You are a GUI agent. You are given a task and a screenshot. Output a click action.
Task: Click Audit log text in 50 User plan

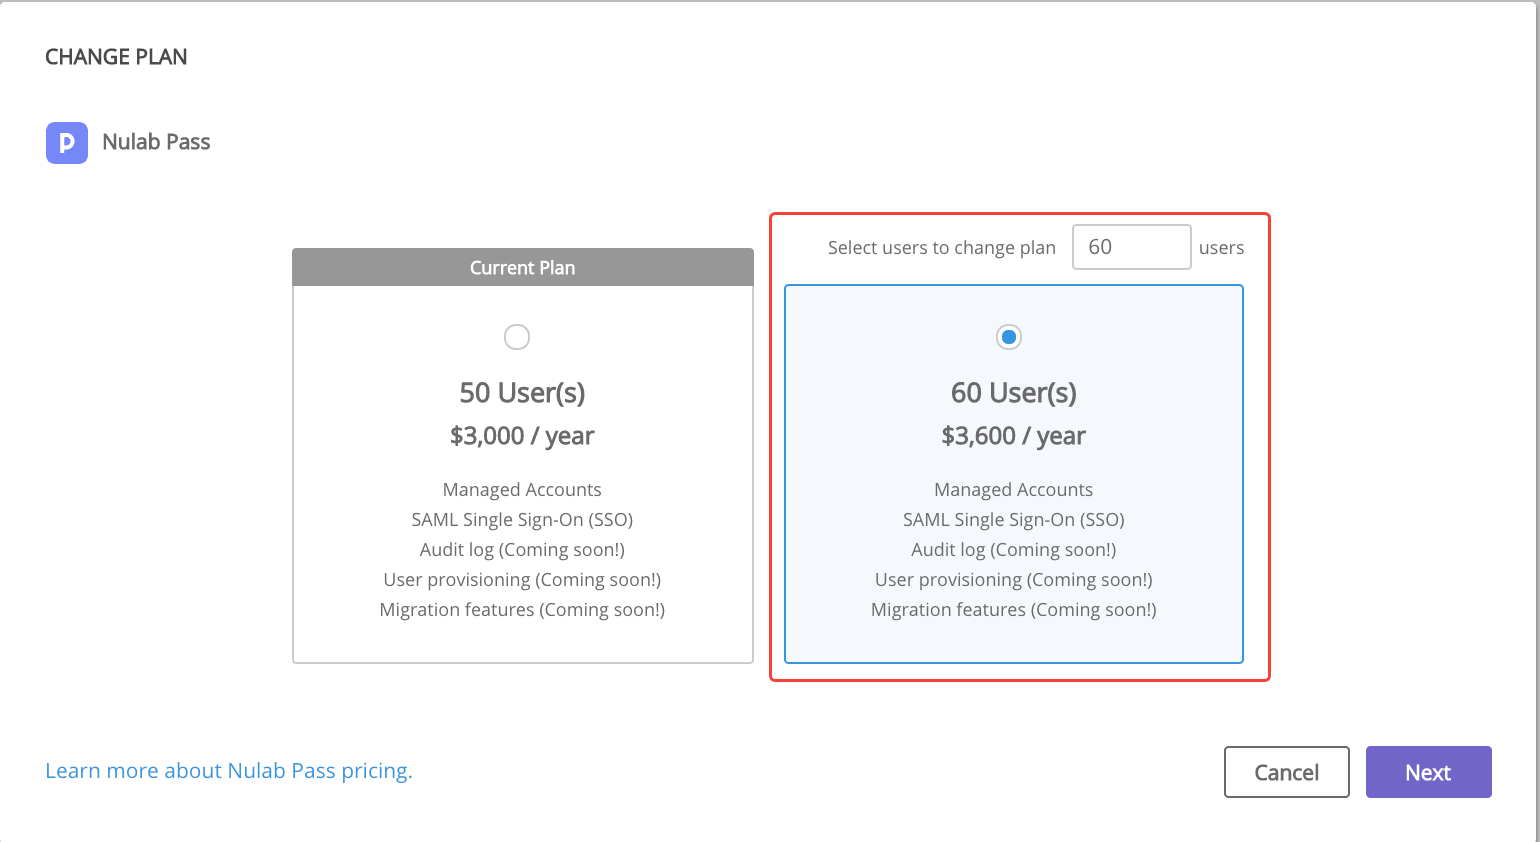click(x=522, y=550)
